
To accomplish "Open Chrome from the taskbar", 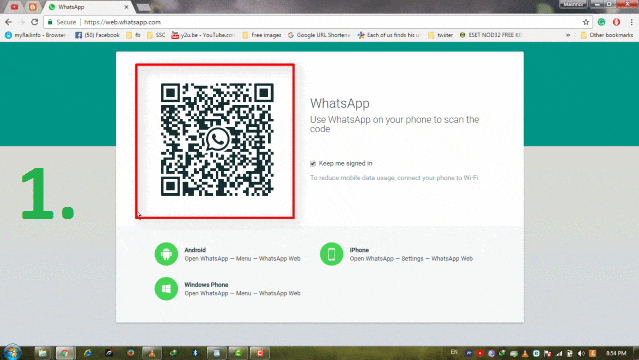I will click(64, 353).
